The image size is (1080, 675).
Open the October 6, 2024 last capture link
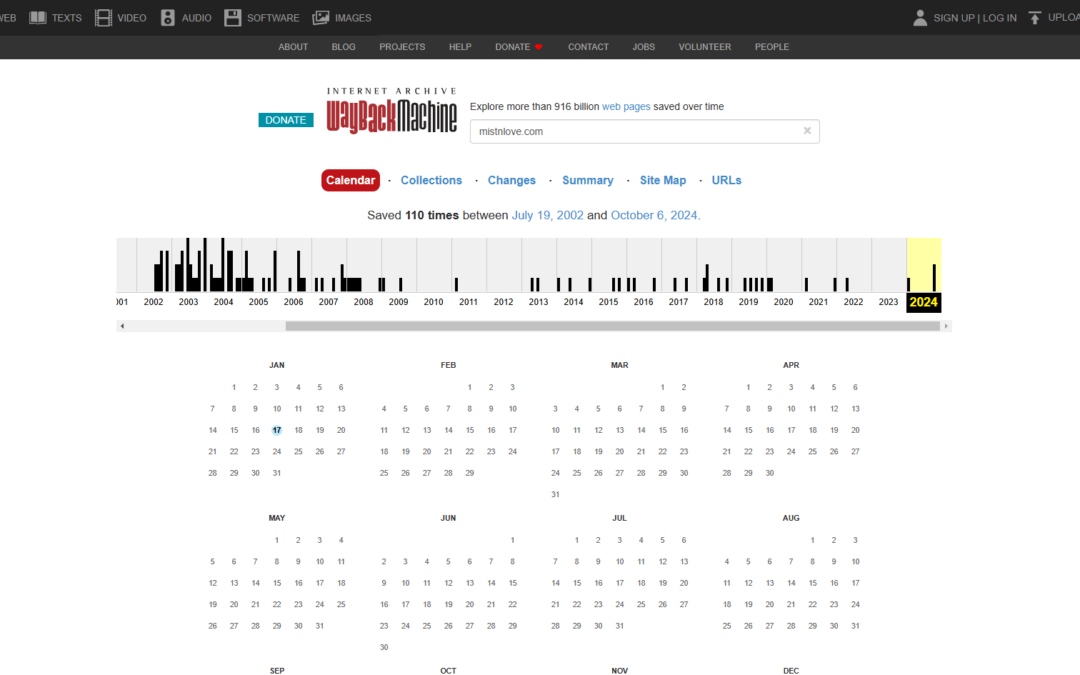654,215
